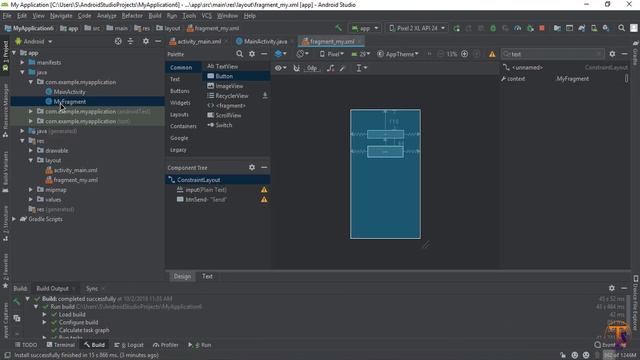Click the Make Project hammer icon
The width and height of the screenshot is (640, 360).
(338, 28)
